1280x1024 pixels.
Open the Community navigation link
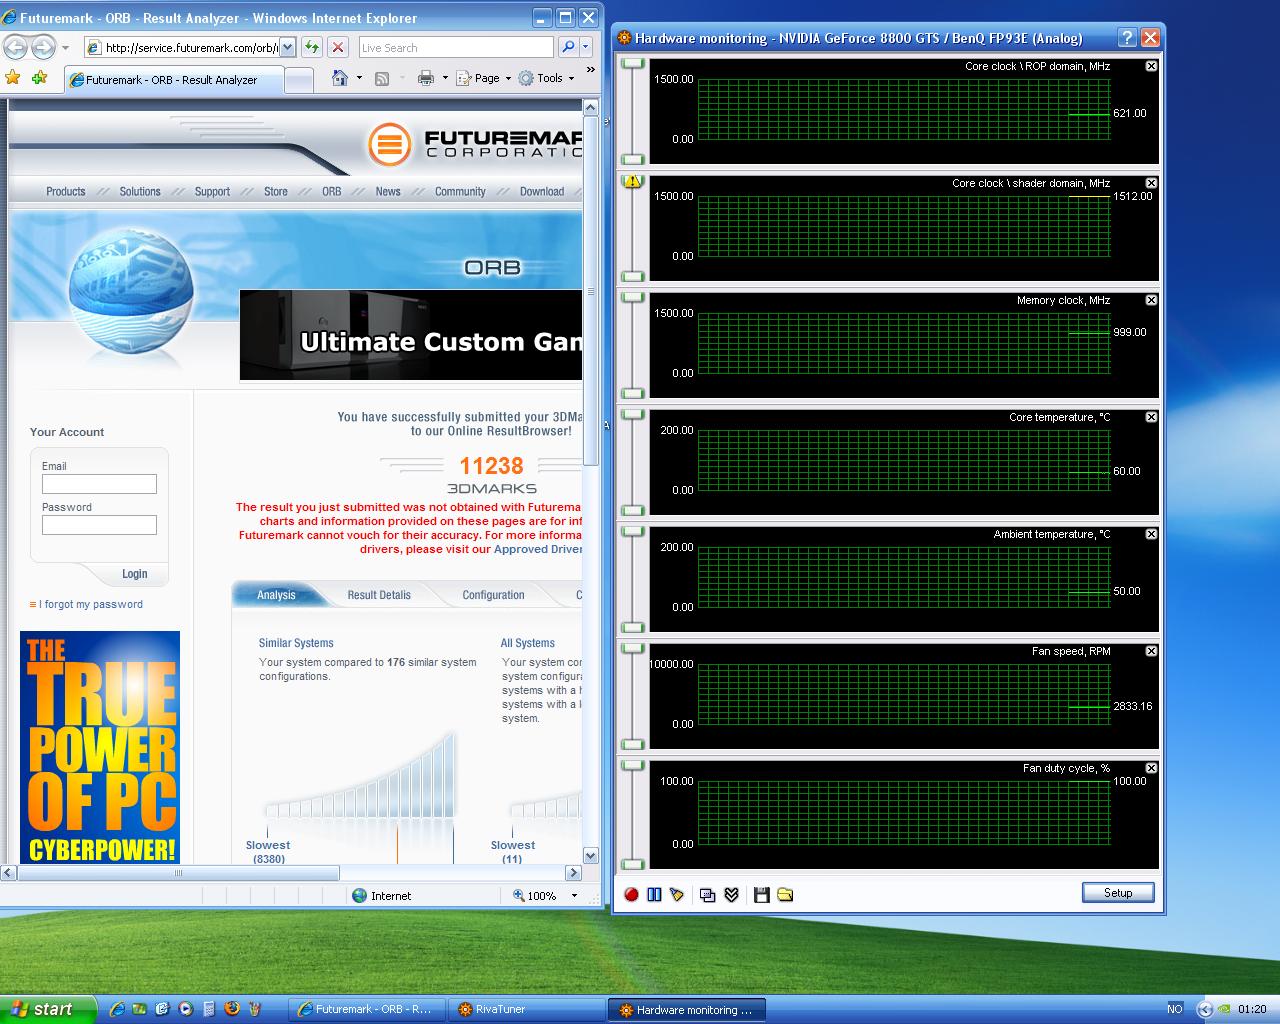click(x=460, y=192)
